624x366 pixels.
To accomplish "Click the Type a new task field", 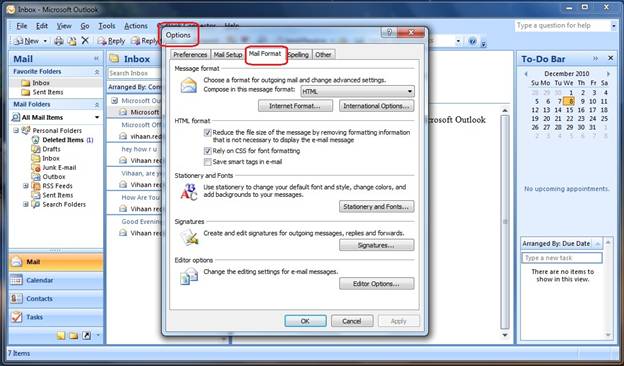I will tap(562, 258).
